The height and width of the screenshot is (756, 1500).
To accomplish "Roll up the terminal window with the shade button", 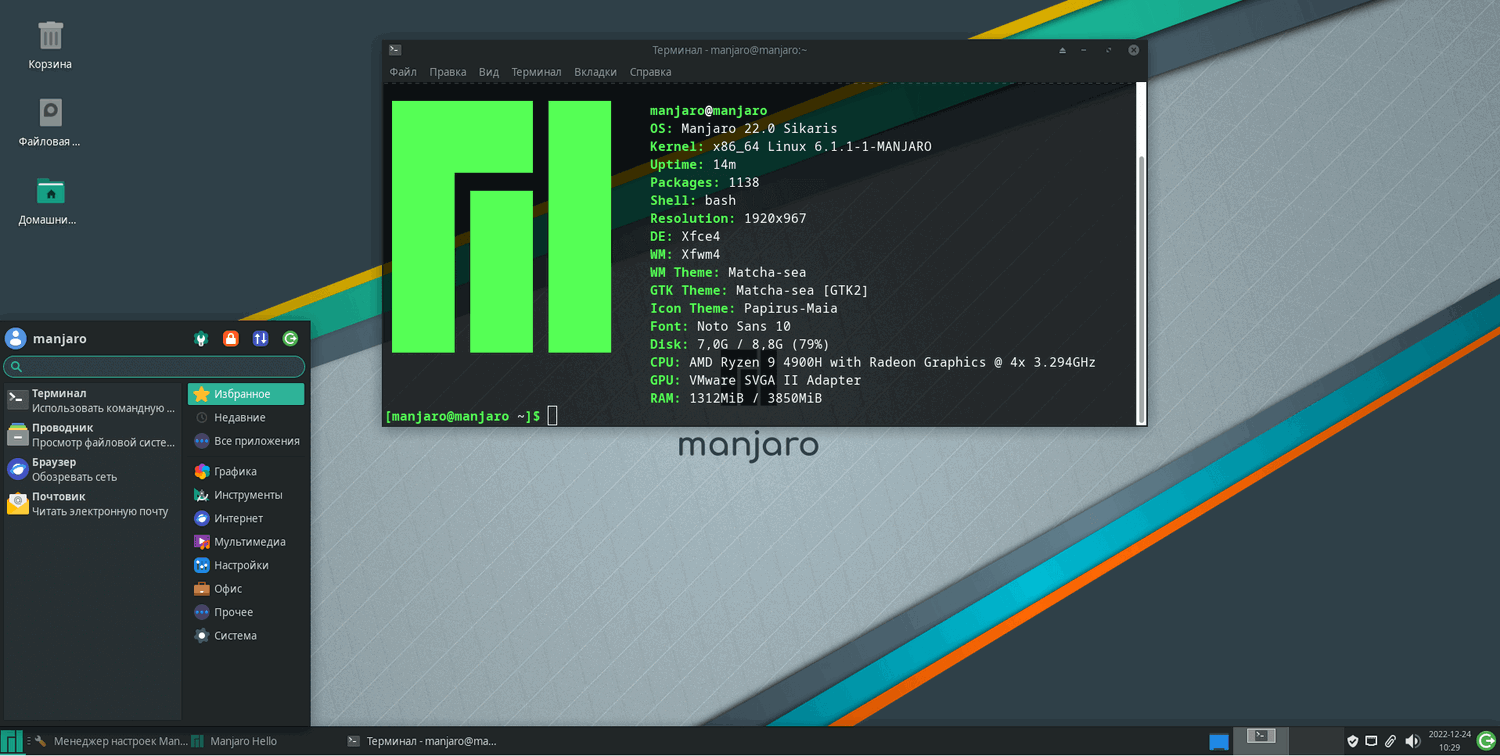I will coord(1063,50).
